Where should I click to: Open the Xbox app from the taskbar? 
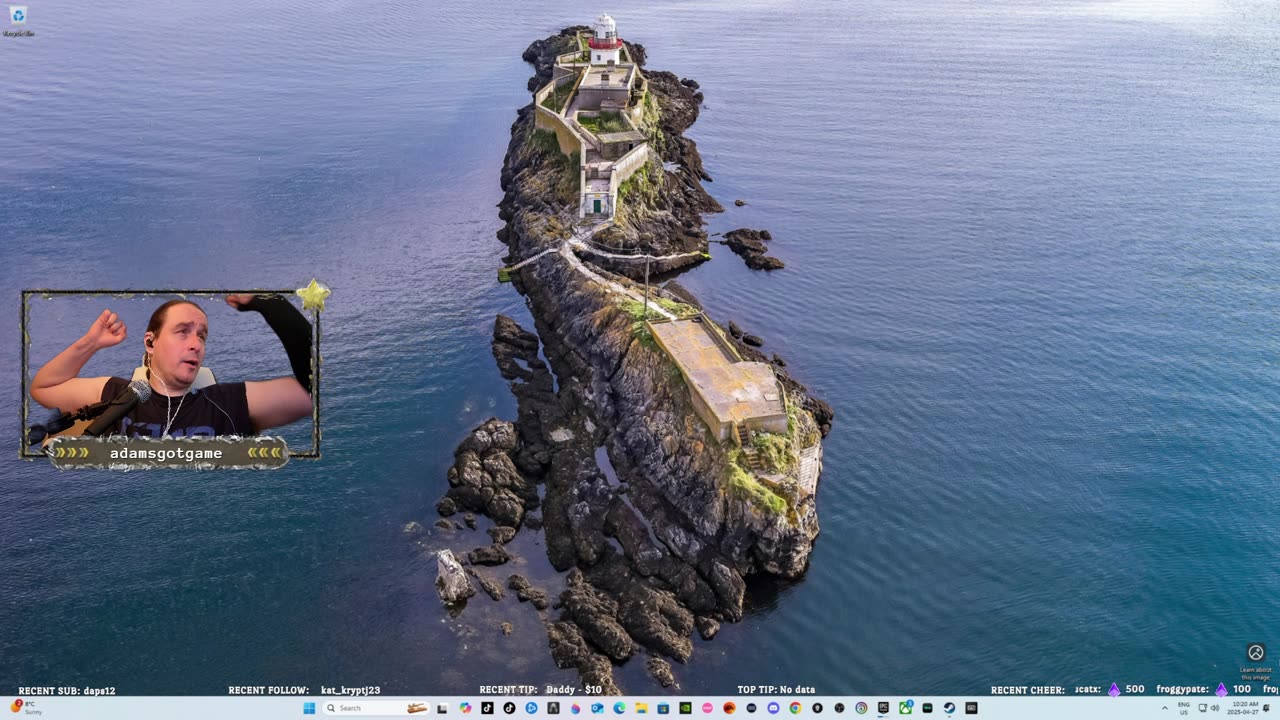point(905,708)
